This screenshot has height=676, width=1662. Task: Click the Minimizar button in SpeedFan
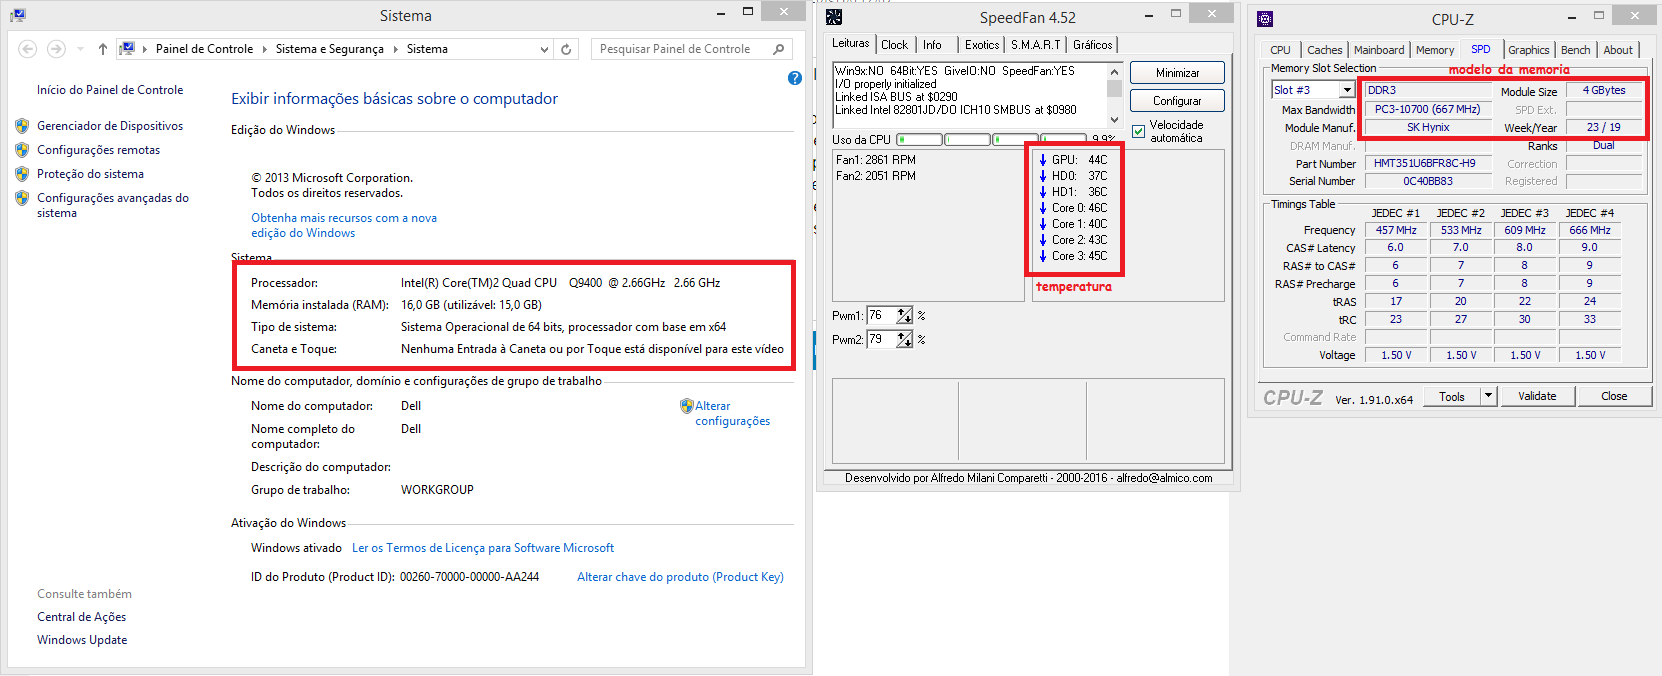pos(1177,73)
